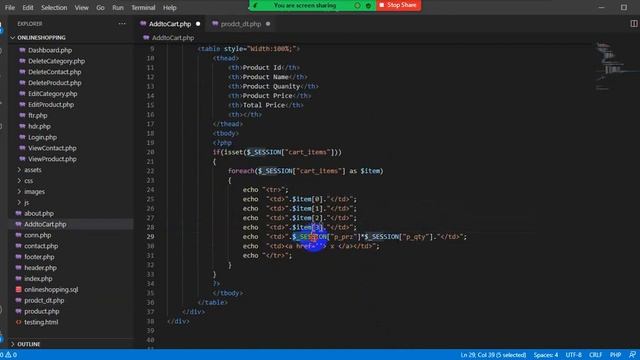Open onlineshopping.sql file

coord(51,290)
